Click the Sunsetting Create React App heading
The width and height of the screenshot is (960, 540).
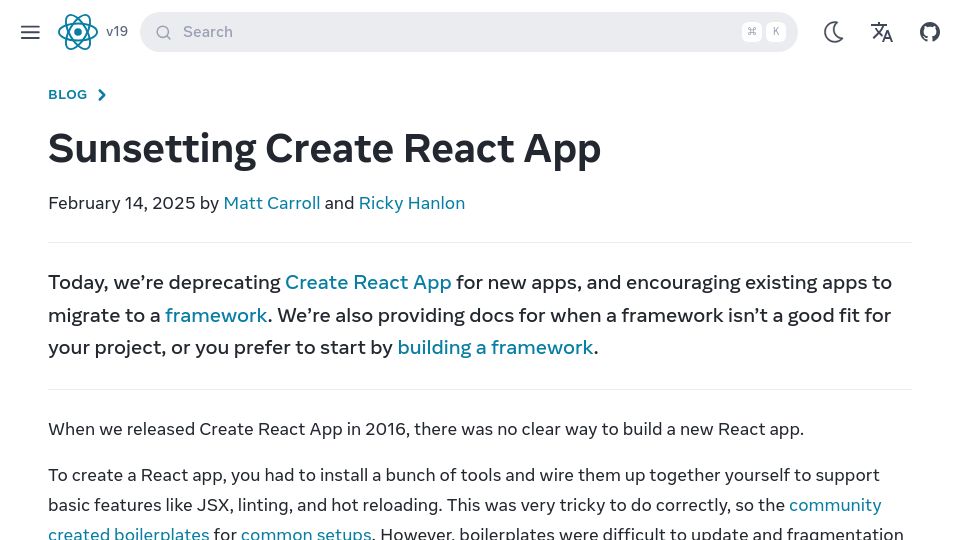(x=324, y=149)
